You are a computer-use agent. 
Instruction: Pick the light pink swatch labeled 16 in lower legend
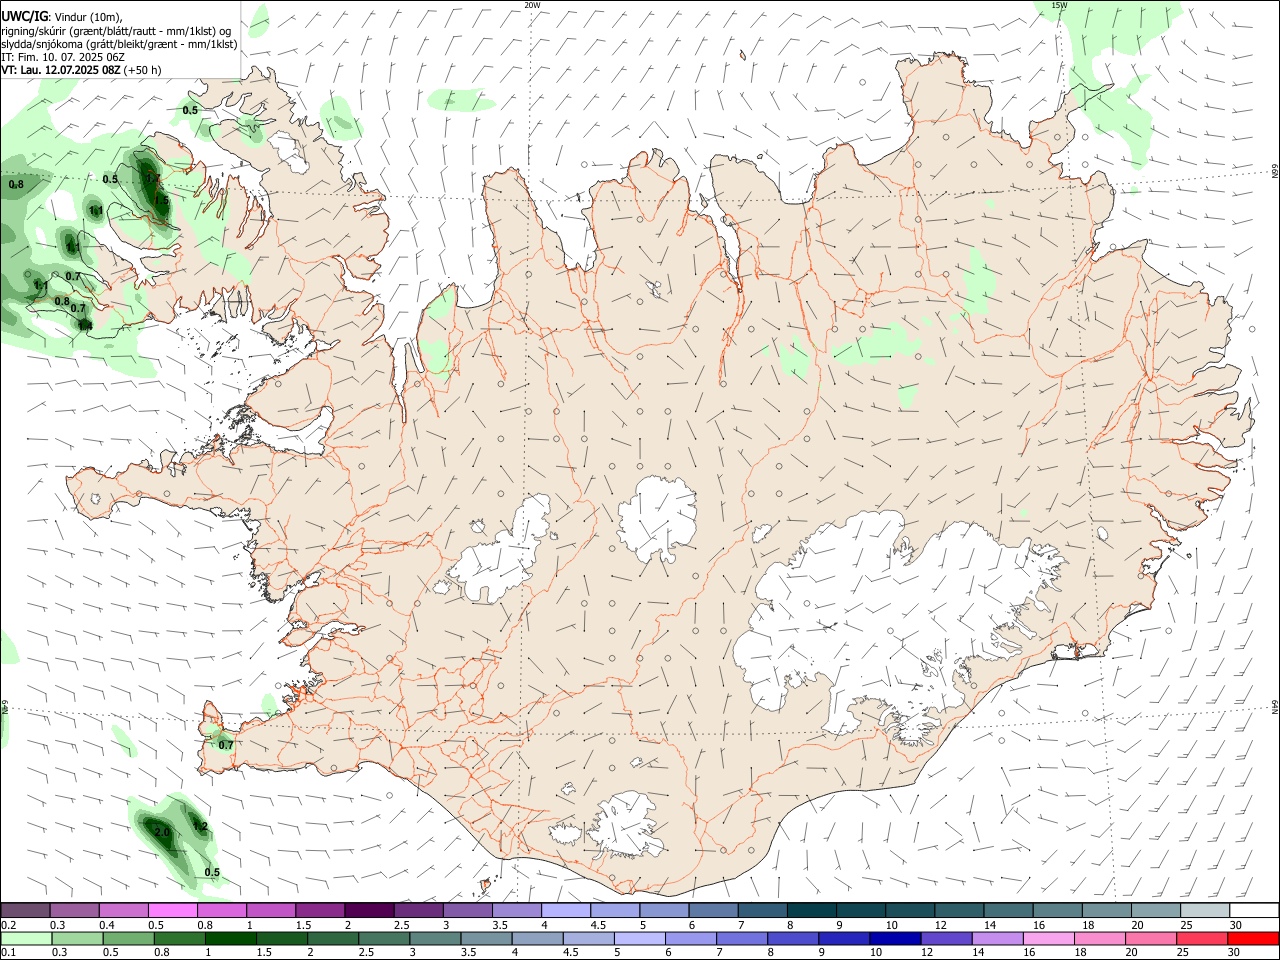point(1047,938)
